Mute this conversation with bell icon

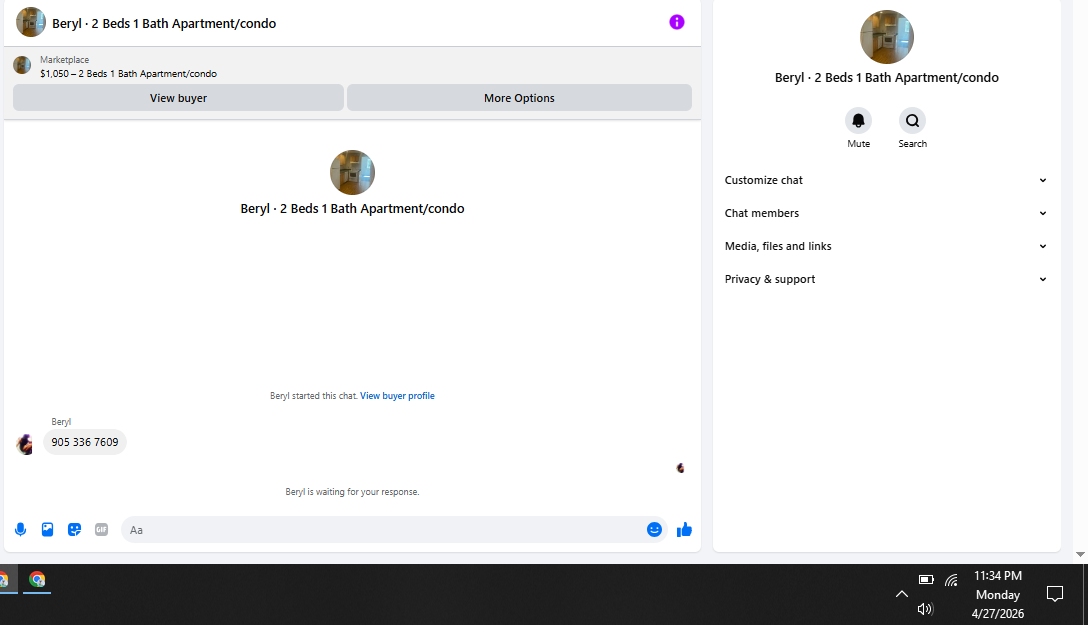(x=858, y=121)
